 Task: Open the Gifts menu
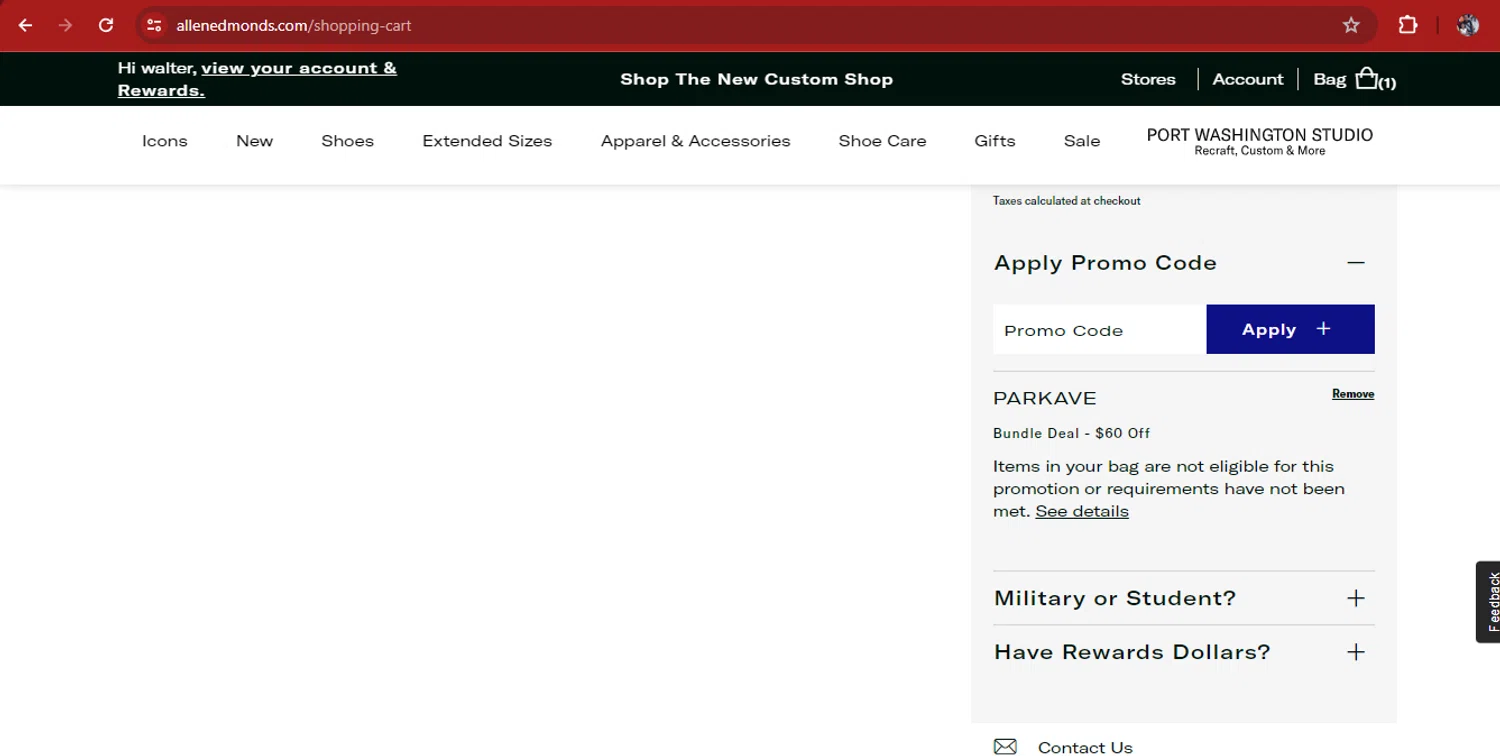coord(994,141)
